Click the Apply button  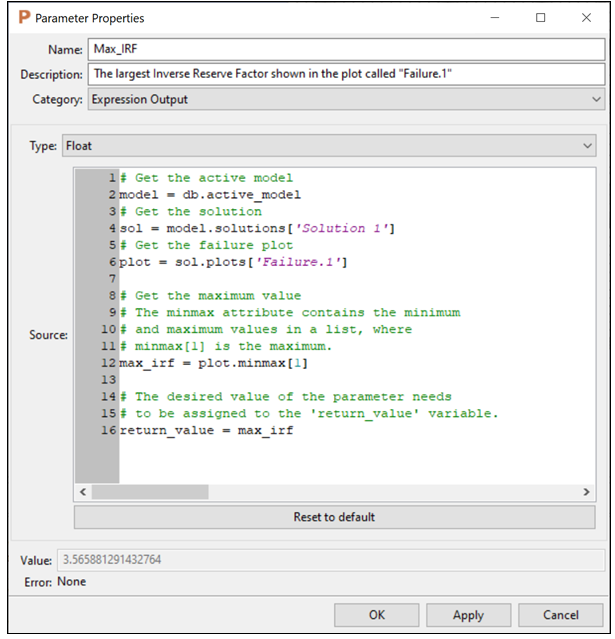[x=468, y=615]
